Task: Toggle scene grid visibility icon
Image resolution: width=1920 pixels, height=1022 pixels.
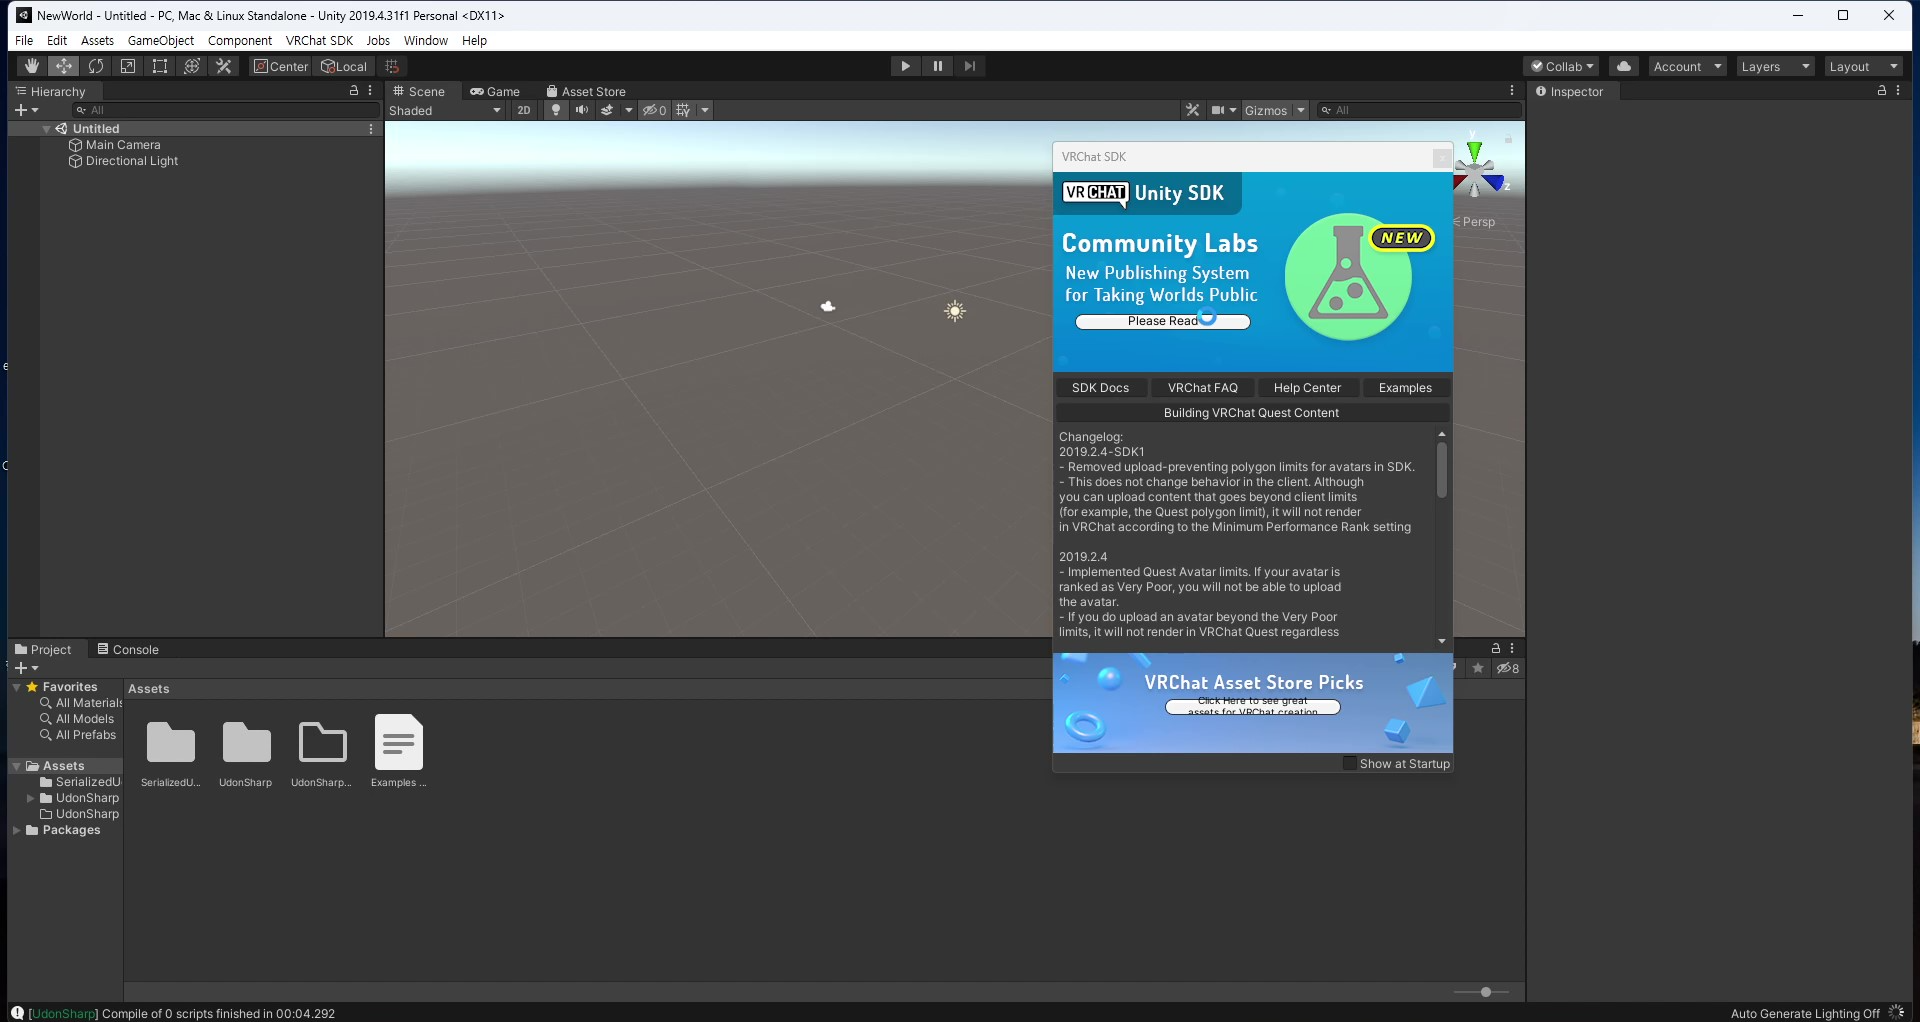Action: coord(683,110)
